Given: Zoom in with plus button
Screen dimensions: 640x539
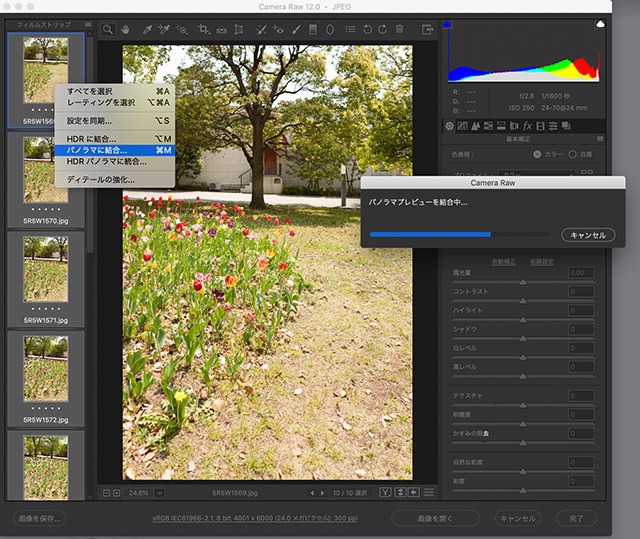Looking at the screenshot, I should (116, 493).
